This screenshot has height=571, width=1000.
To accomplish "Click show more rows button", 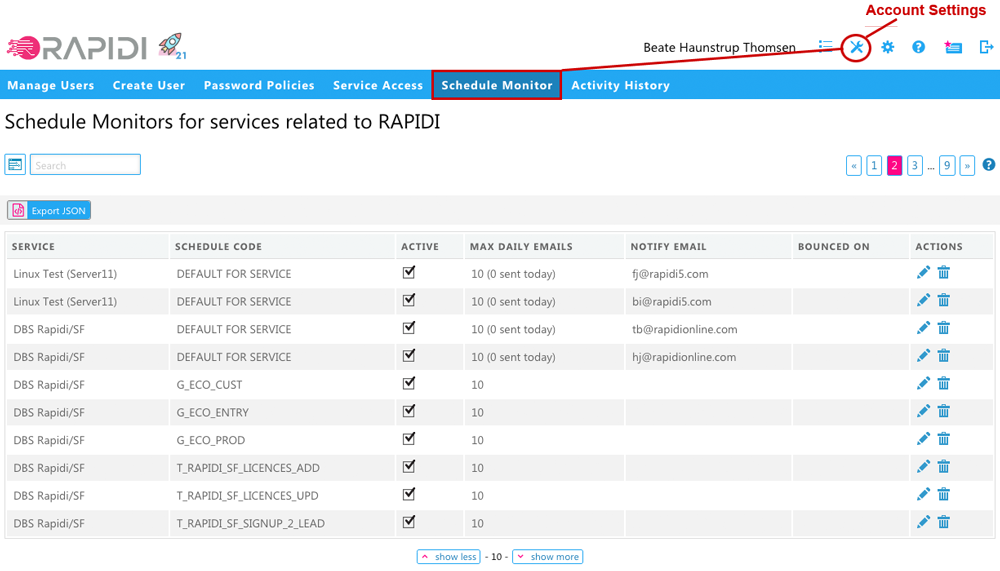I will coord(548,557).
